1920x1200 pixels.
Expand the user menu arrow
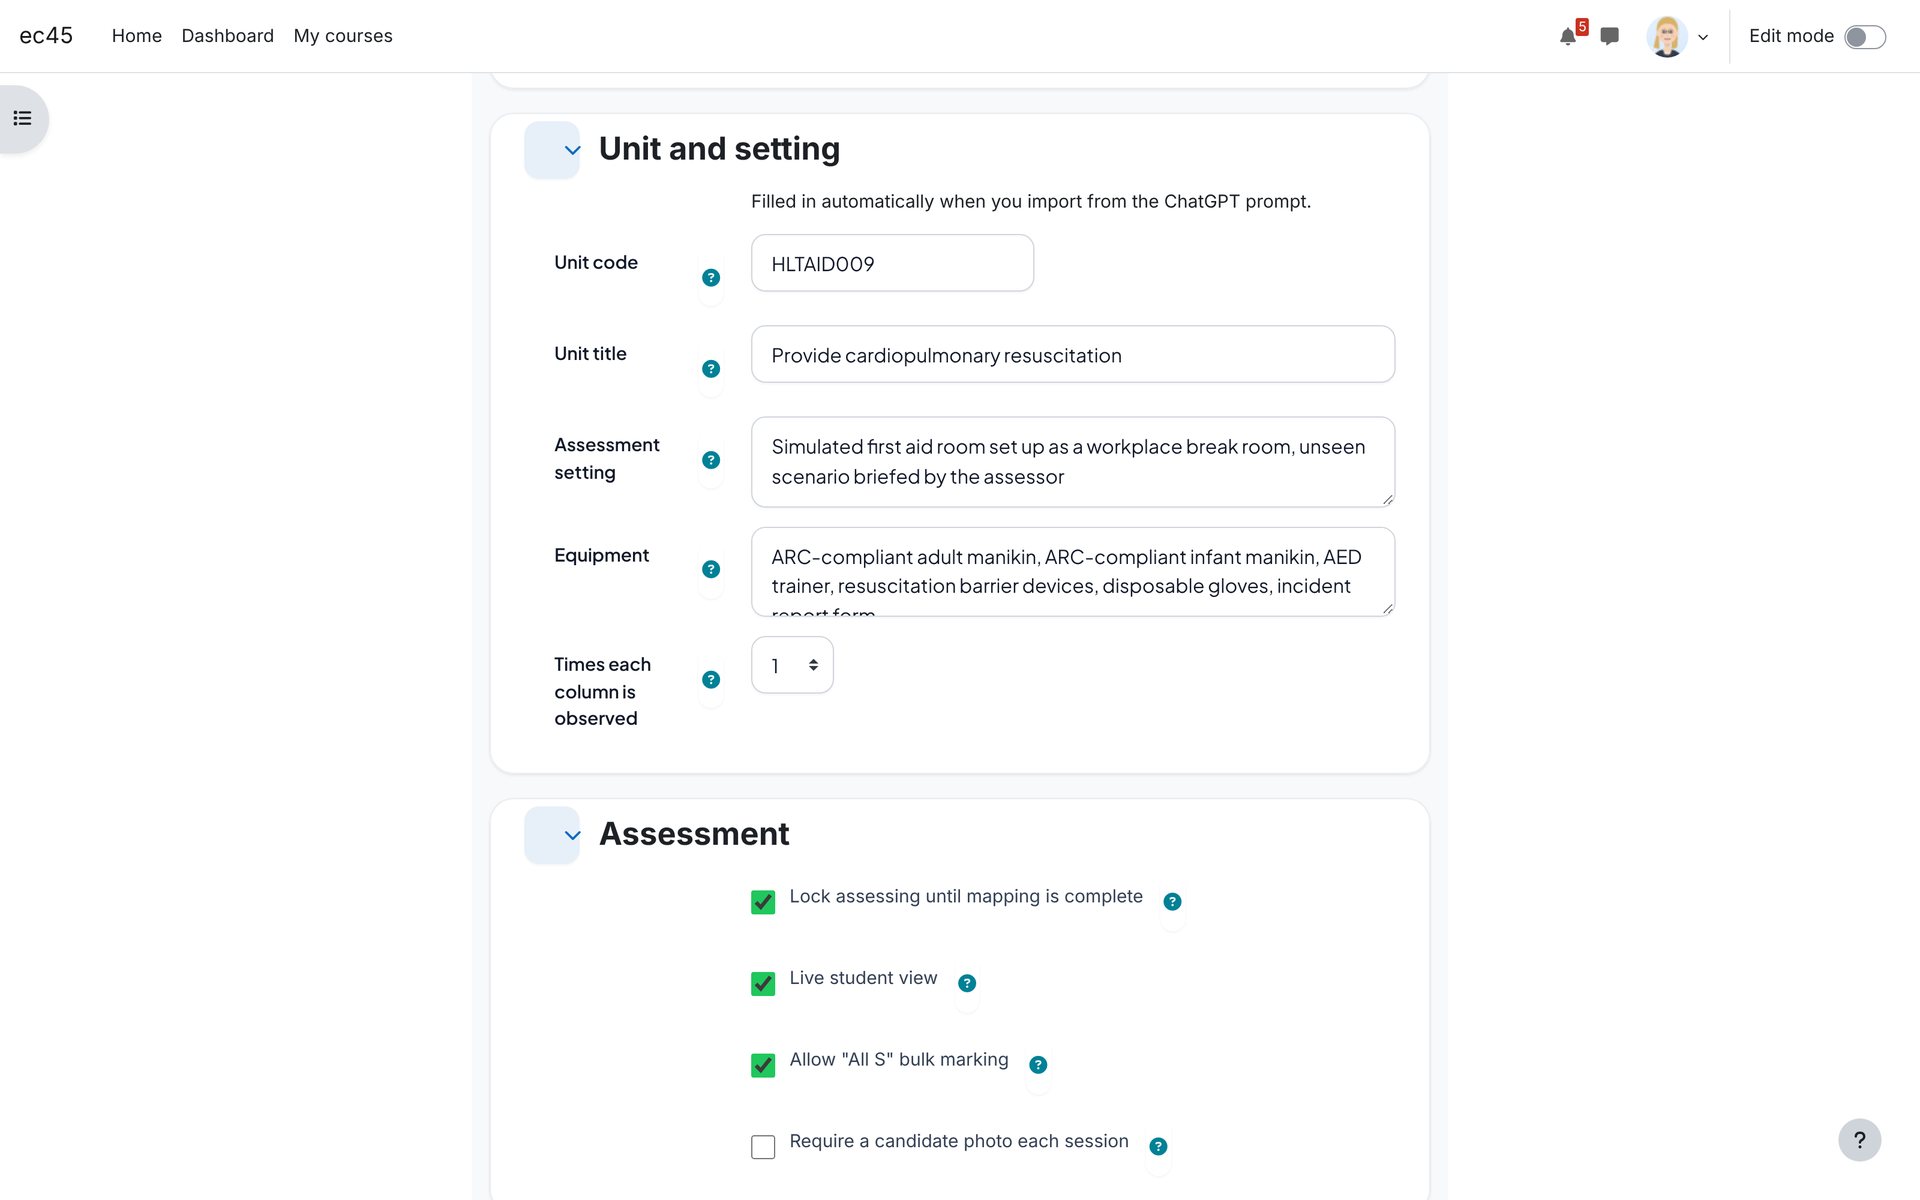[x=1703, y=38]
